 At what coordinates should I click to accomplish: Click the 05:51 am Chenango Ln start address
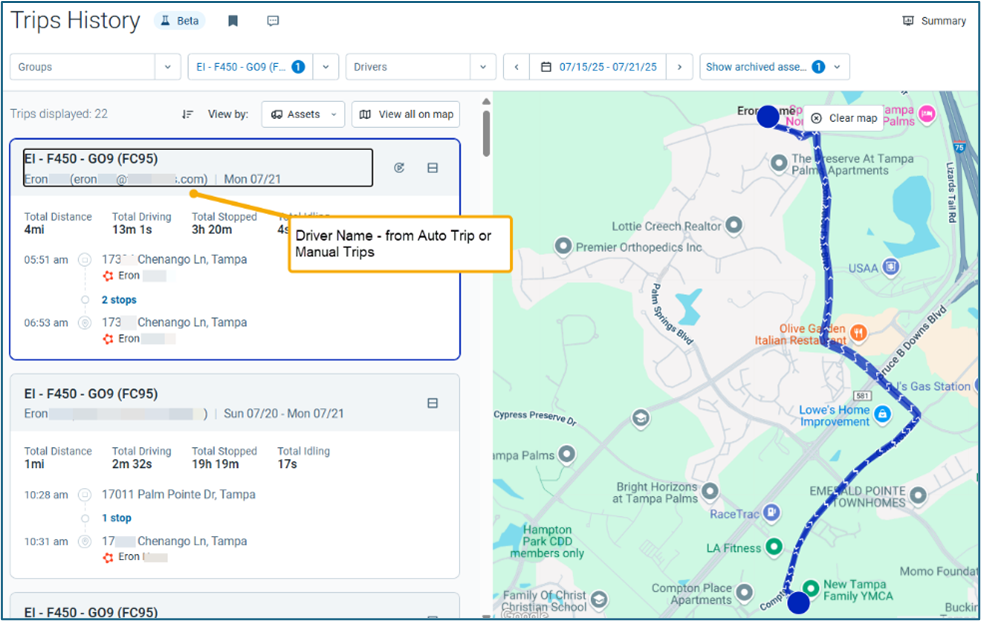coord(175,260)
